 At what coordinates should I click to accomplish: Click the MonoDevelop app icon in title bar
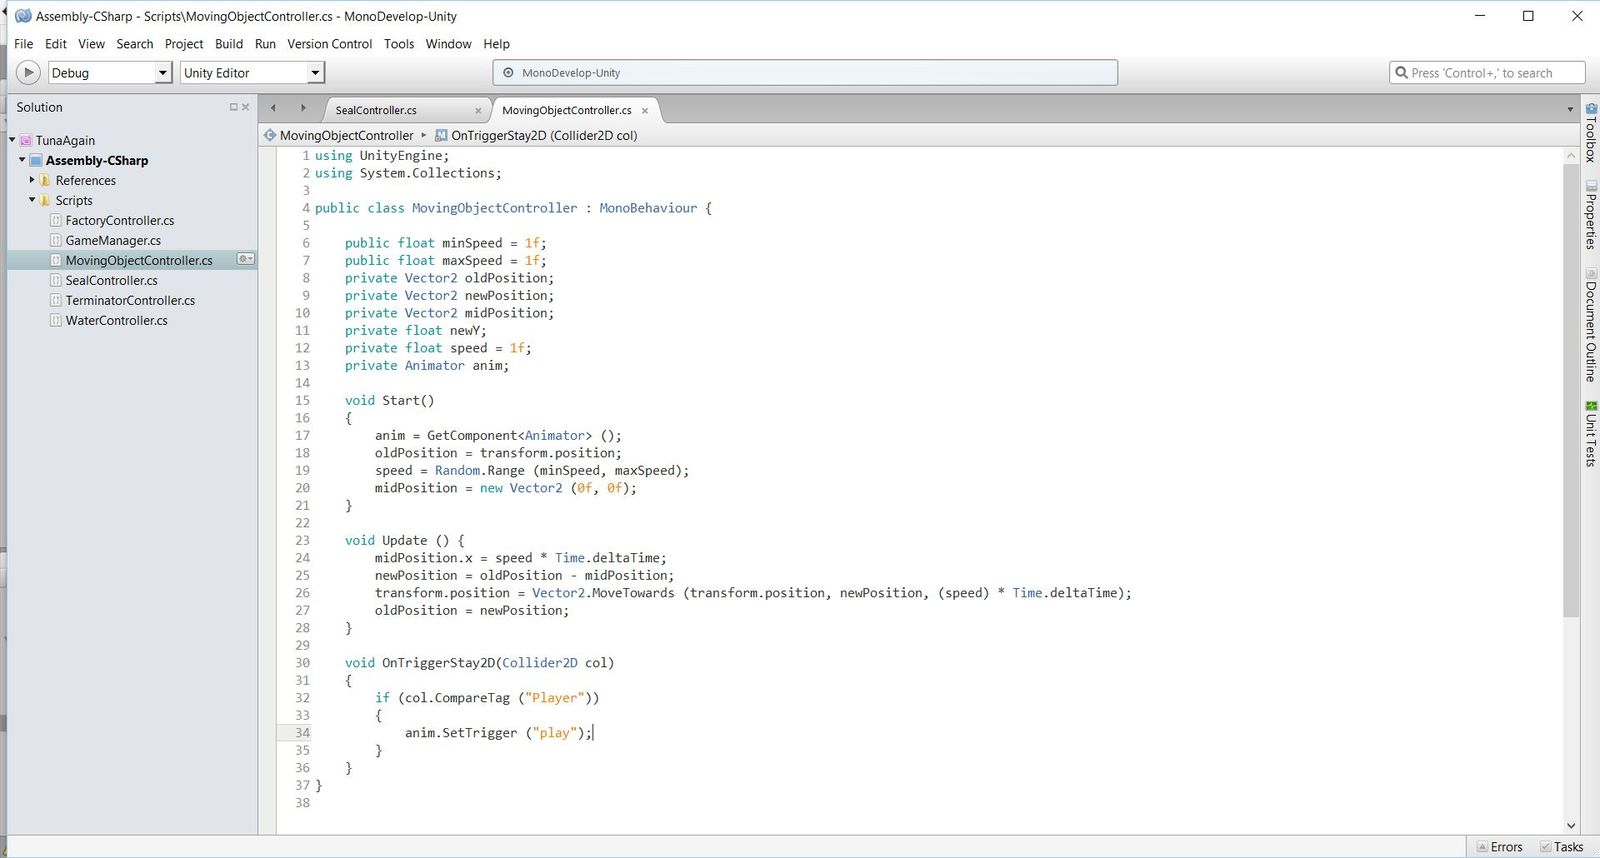[23, 16]
